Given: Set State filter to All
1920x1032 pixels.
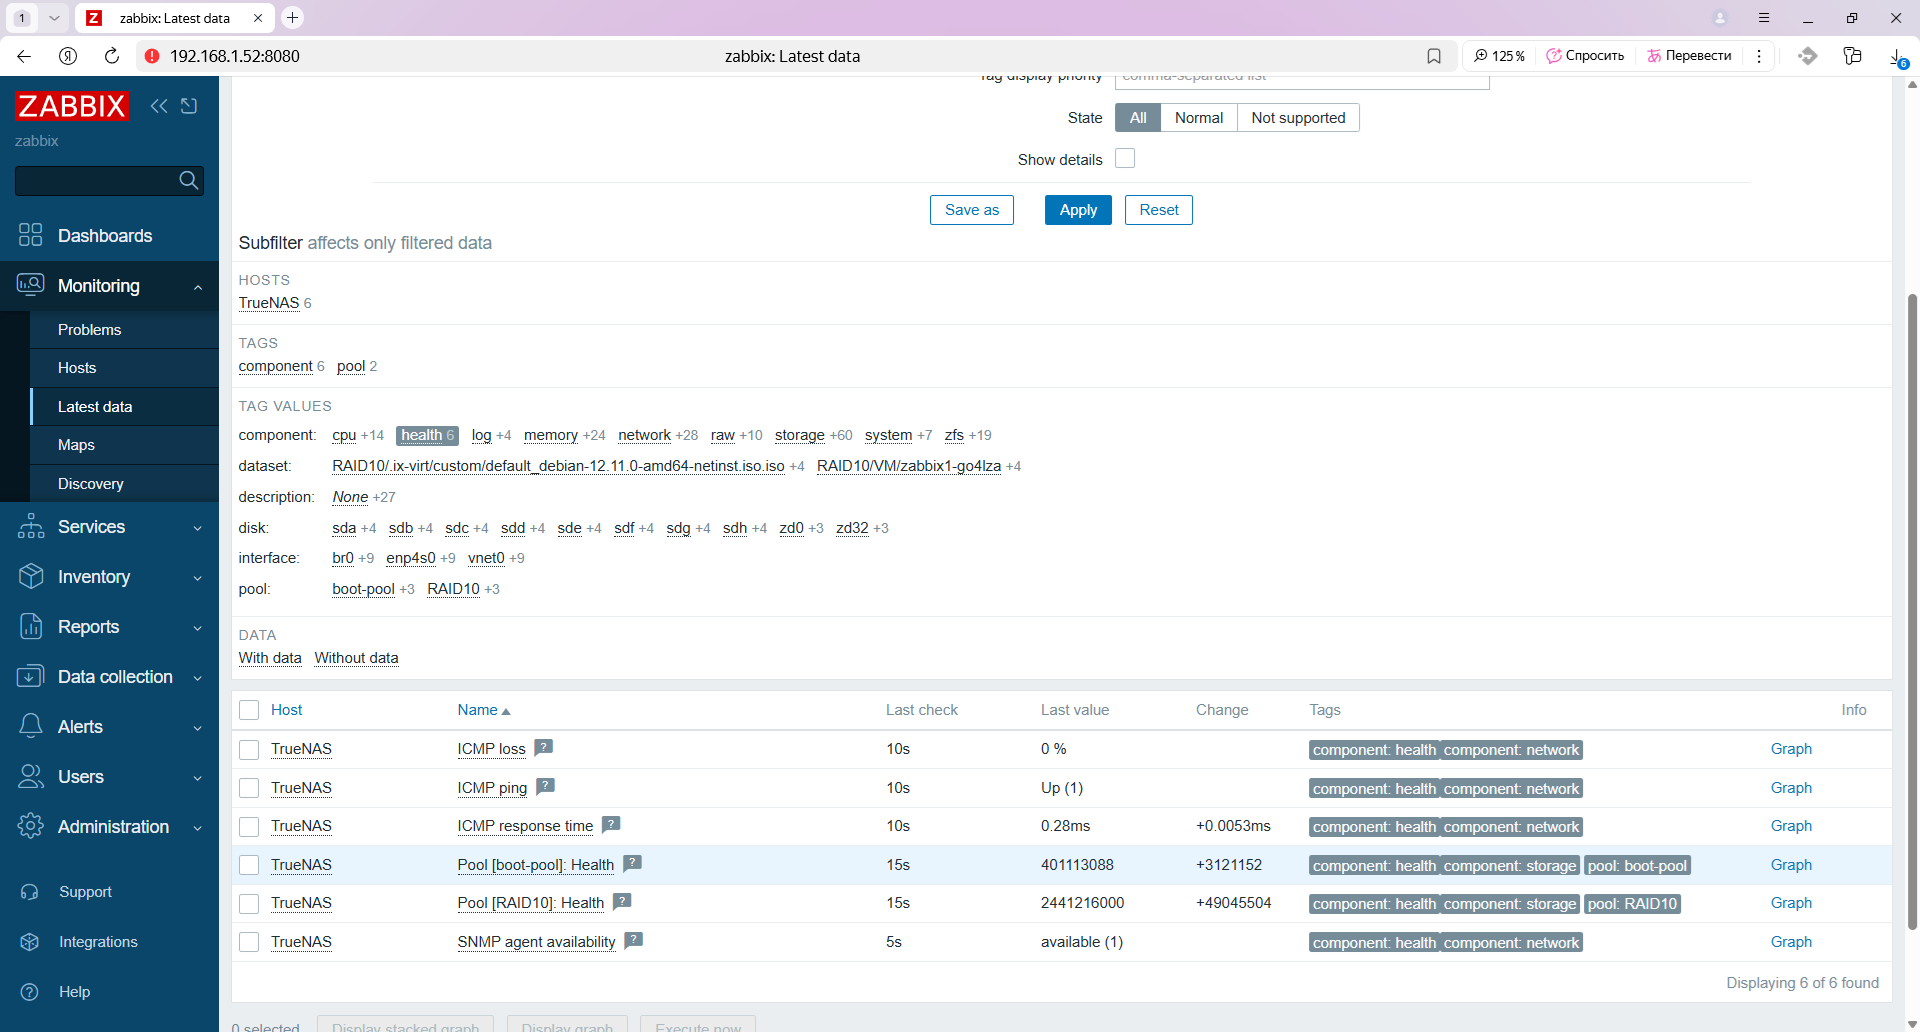Looking at the screenshot, I should tap(1138, 118).
